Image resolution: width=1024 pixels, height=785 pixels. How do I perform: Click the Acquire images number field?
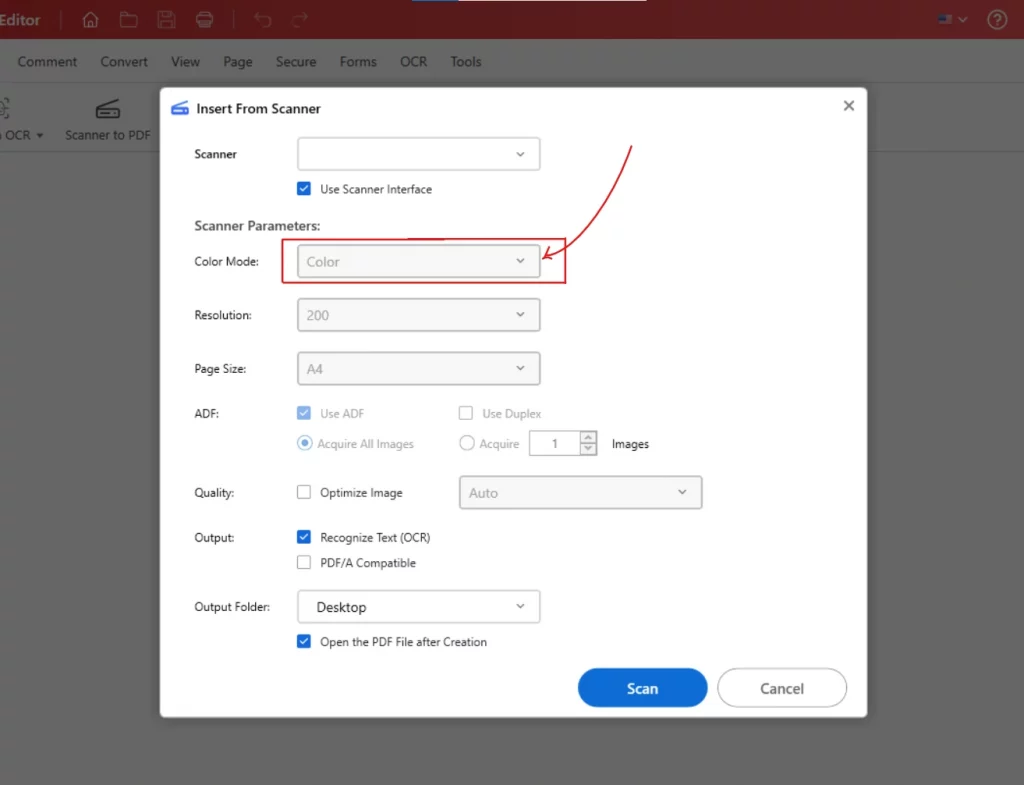[x=554, y=443]
